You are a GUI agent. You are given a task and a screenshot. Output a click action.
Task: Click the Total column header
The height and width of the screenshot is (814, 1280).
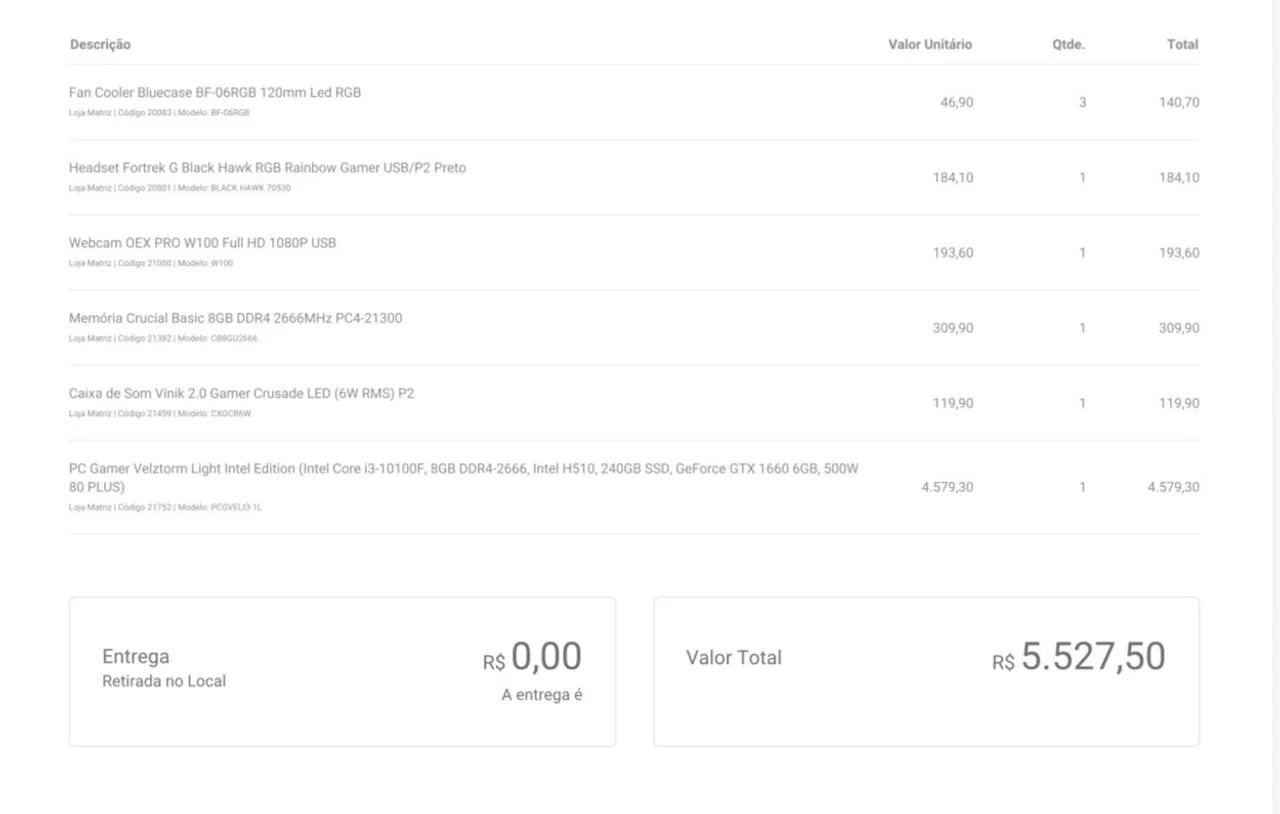point(1182,45)
